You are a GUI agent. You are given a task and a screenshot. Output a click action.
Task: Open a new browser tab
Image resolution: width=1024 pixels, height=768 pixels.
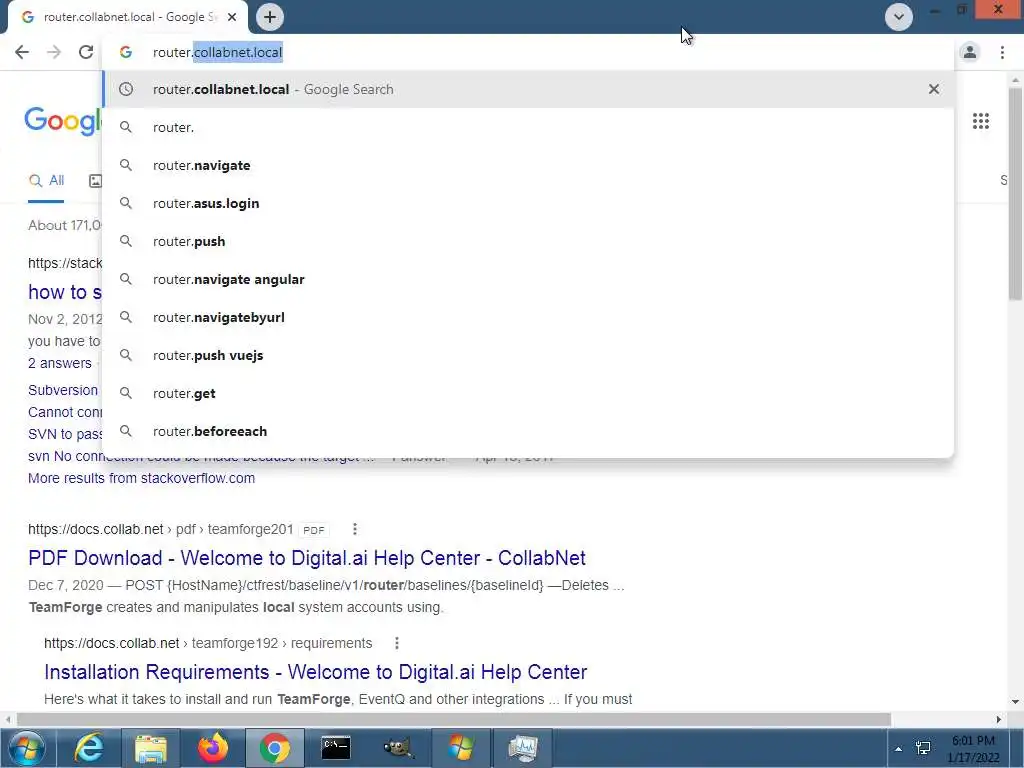(270, 17)
